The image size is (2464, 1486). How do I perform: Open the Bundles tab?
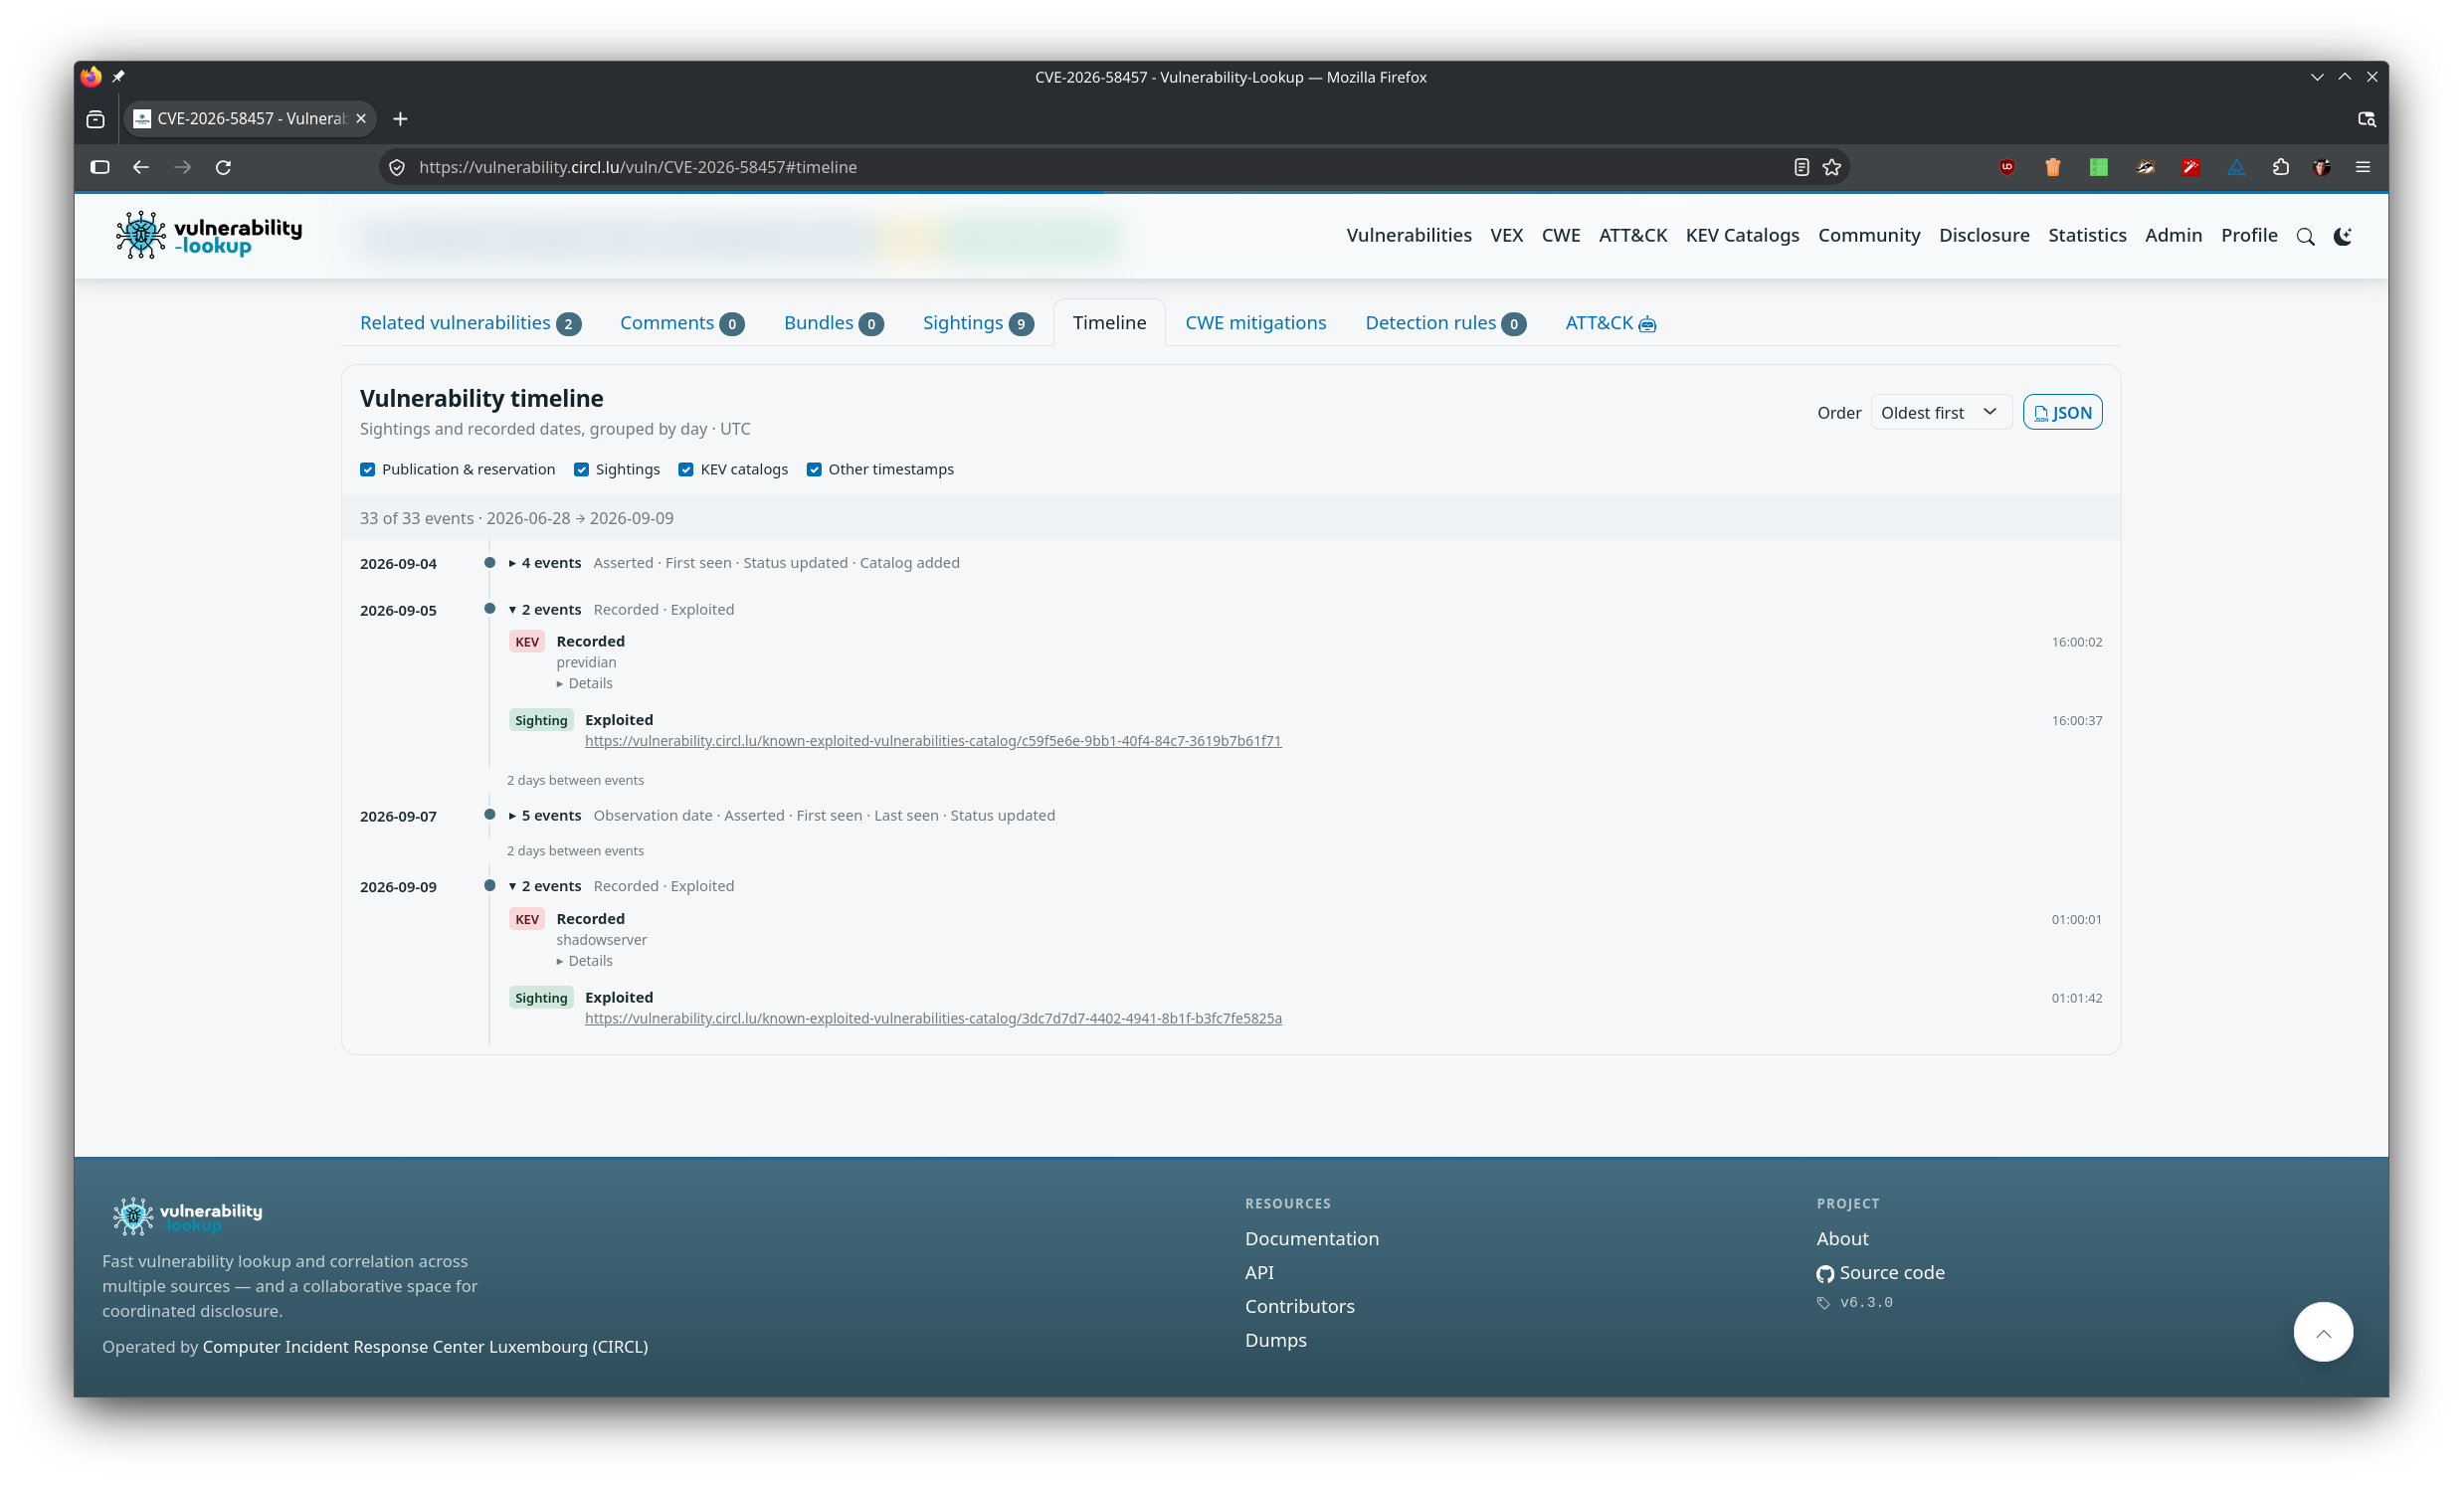pyautogui.click(x=833, y=323)
